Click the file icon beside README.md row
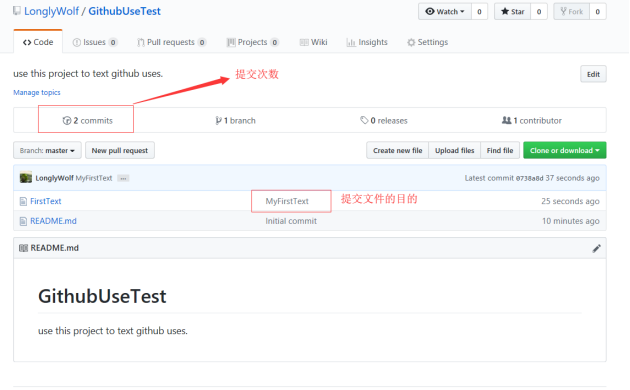 coord(23,221)
